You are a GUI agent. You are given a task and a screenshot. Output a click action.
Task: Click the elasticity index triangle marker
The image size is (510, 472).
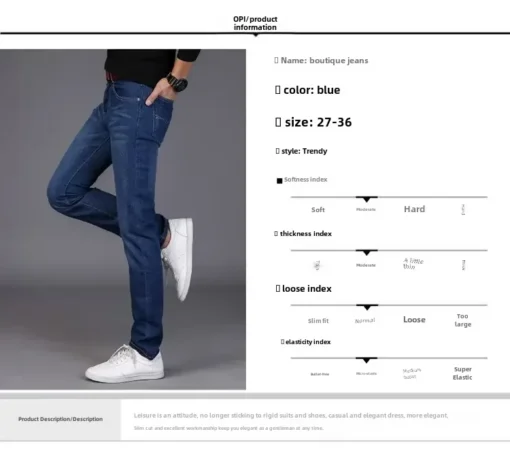point(366,360)
